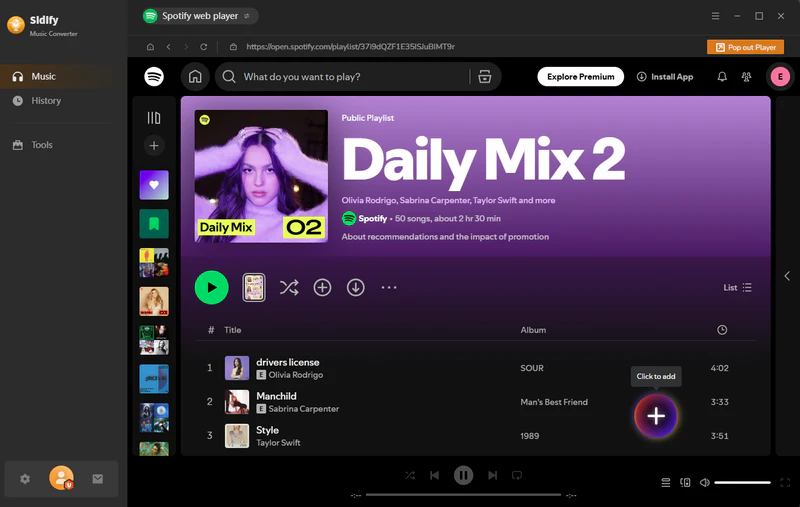
Task: Select the track 'drivers license'
Action: click(288, 362)
